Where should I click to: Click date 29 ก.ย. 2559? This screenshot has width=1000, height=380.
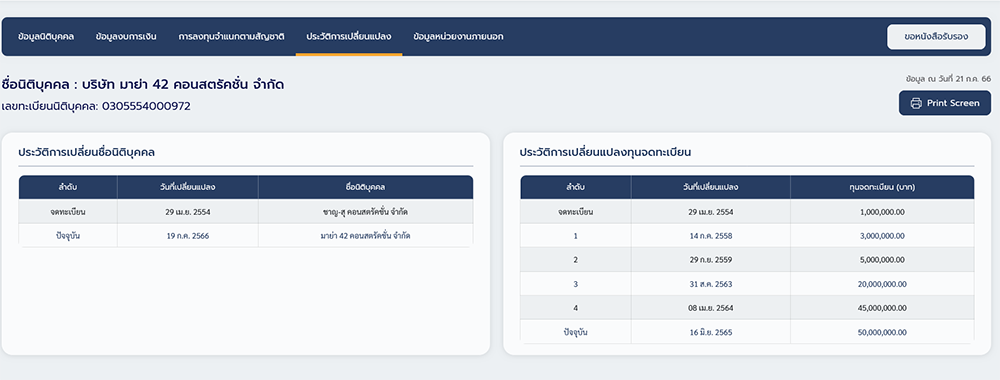[x=710, y=260]
